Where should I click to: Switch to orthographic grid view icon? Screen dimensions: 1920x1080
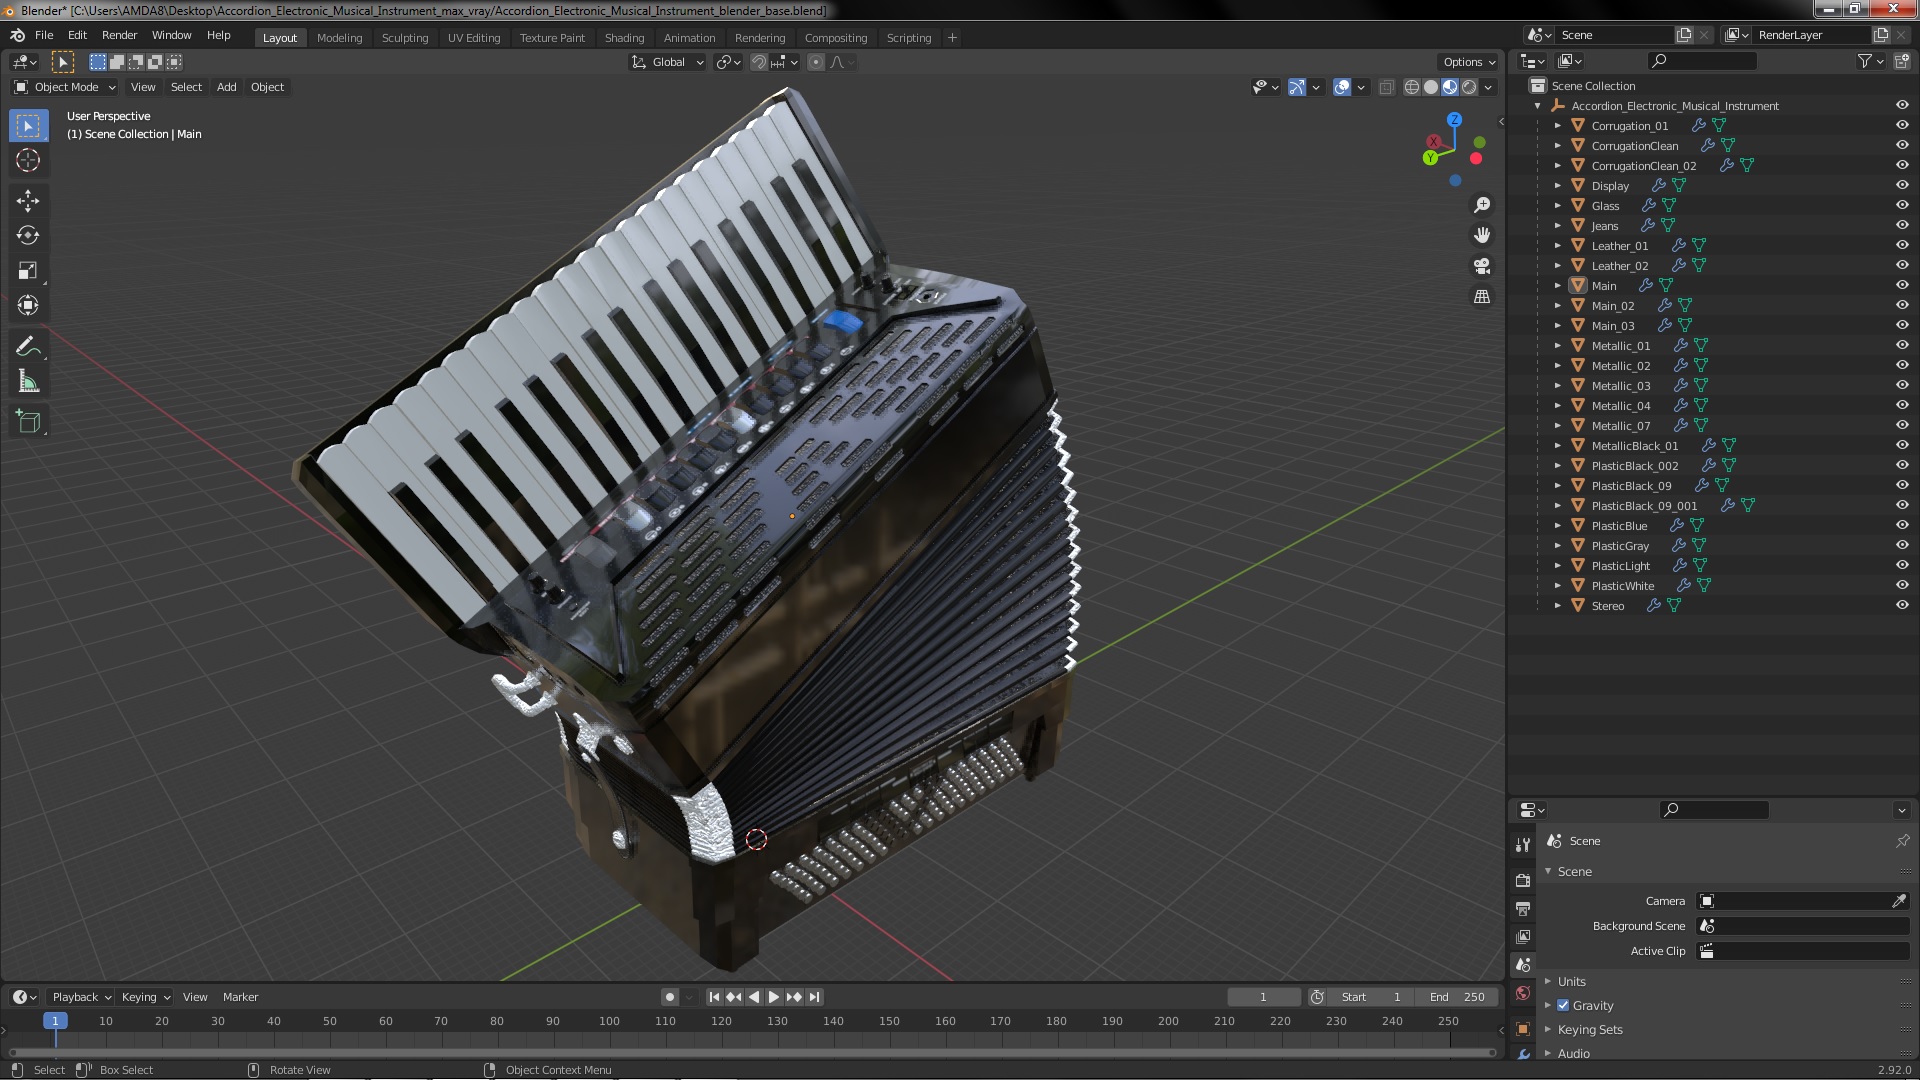[1482, 297]
